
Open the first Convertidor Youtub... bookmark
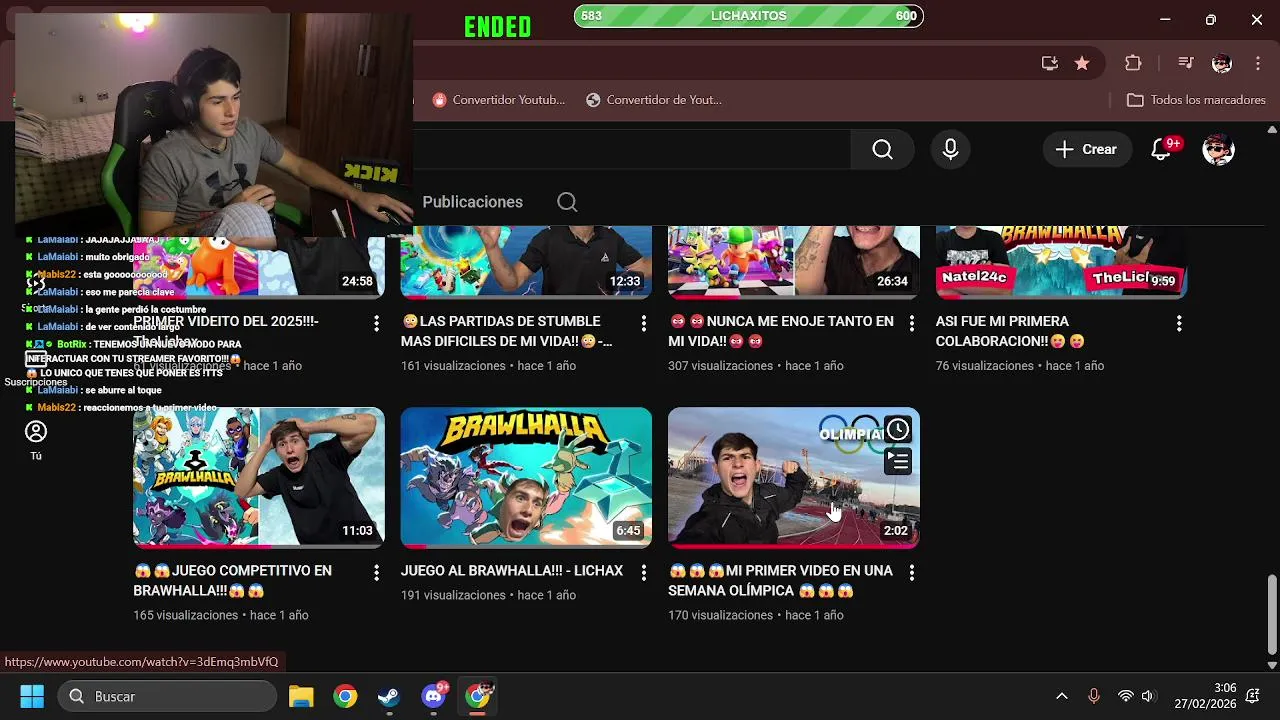tap(498, 100)
